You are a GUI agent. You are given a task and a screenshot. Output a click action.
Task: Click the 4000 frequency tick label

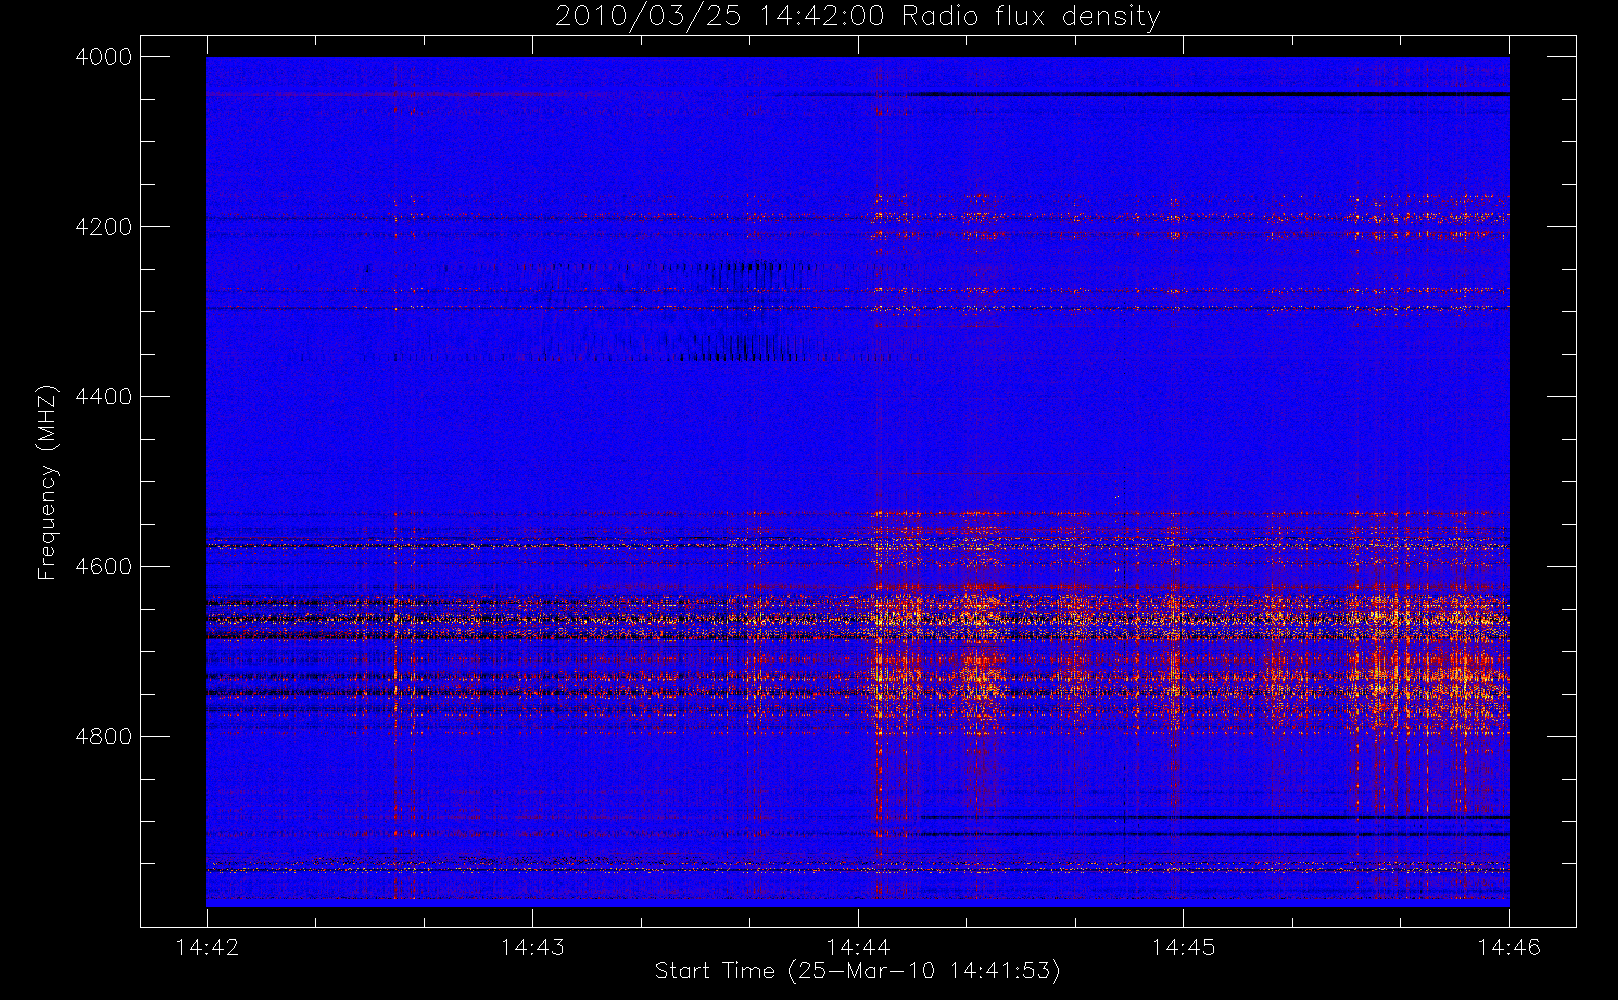[x=104, y=57]
